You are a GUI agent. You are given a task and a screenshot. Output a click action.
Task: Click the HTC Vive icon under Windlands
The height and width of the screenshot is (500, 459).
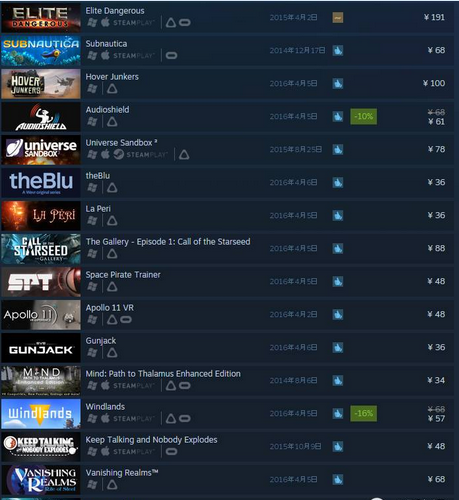coord(171,418)
